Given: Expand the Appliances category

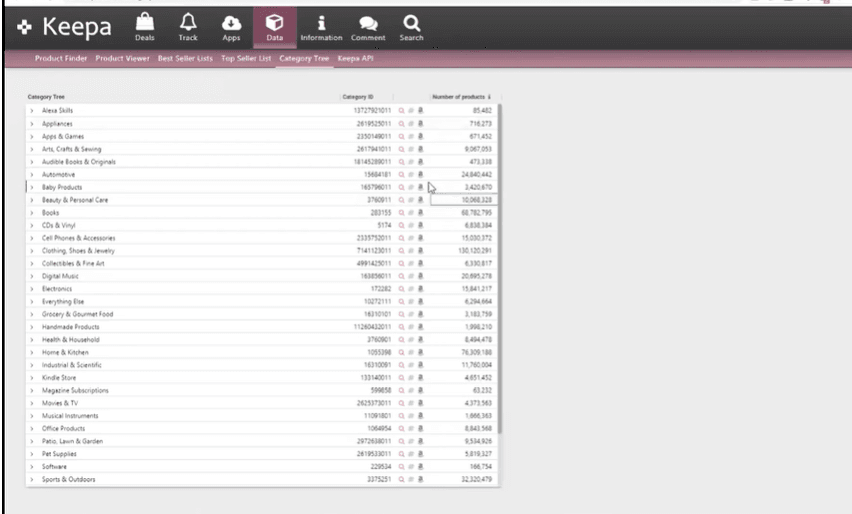Looking at the screenshot, I should (32, 123).
